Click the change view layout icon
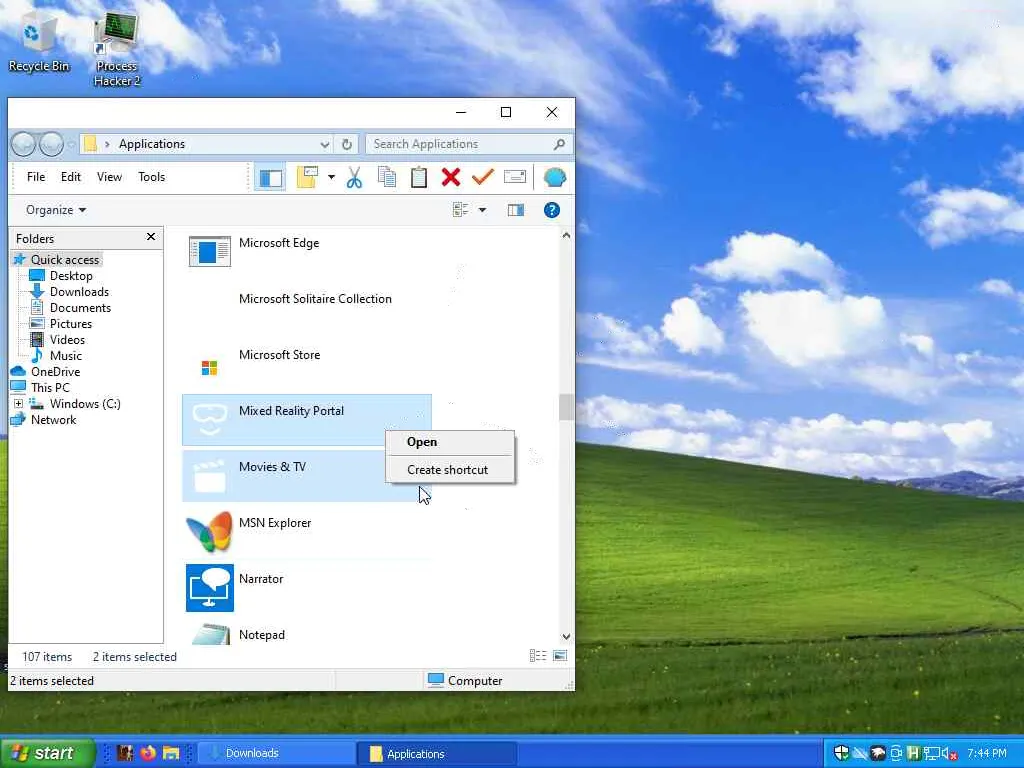 pyautogui.click(x=460, y=210)
